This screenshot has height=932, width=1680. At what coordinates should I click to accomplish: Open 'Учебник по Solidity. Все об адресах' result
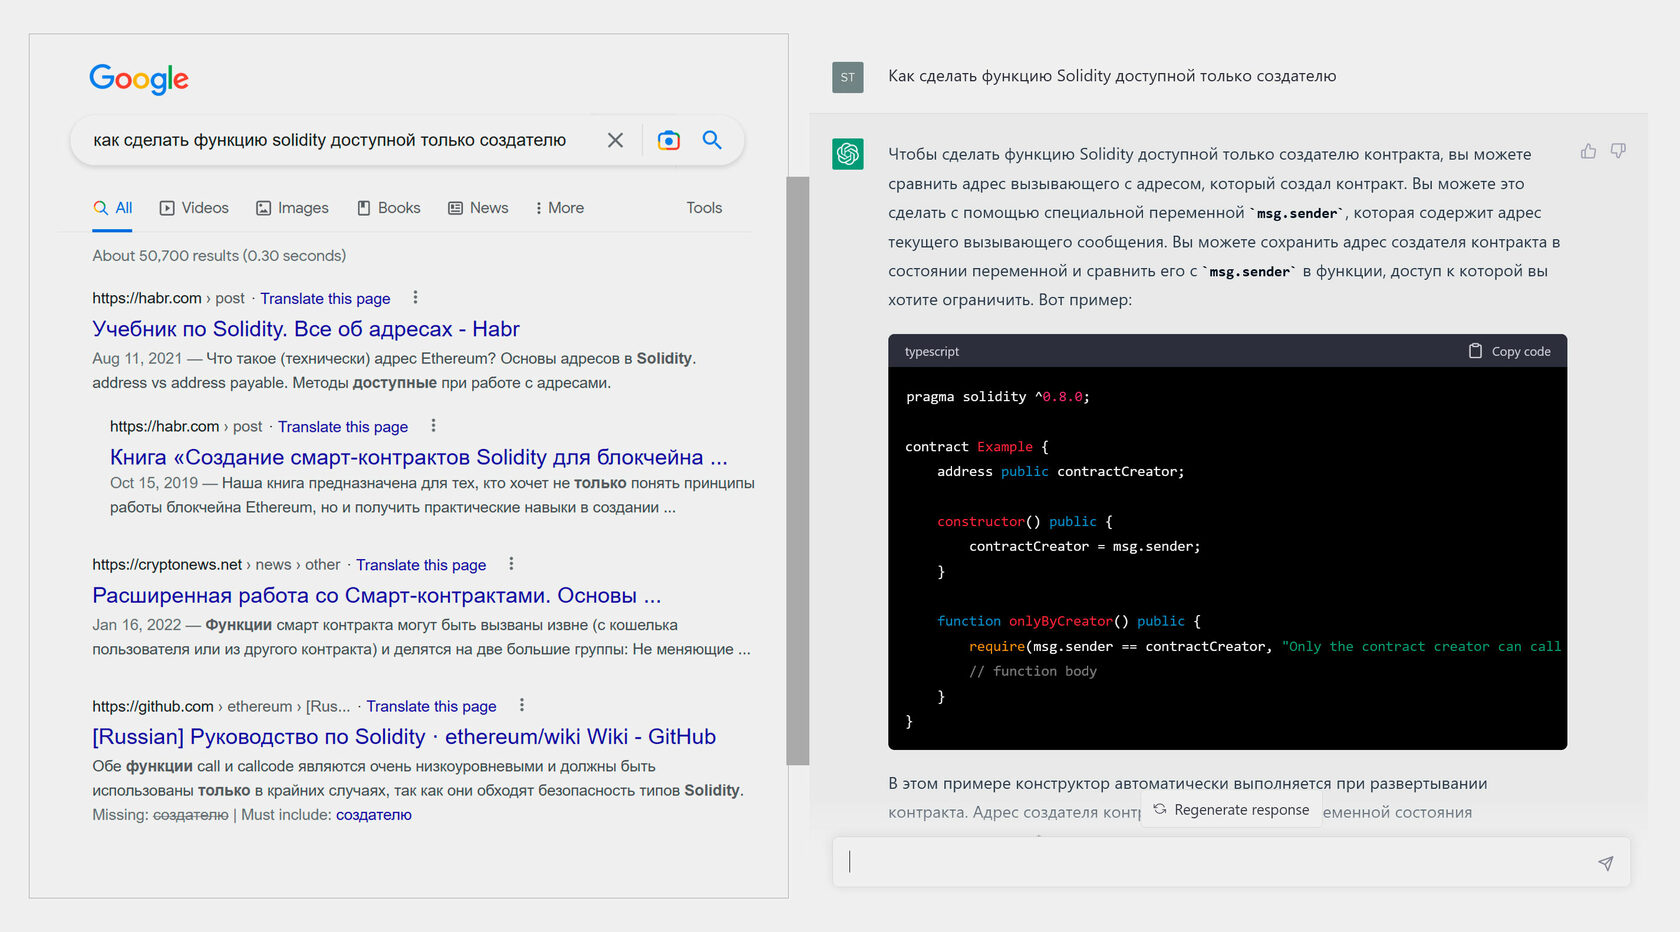coord(306,329)
